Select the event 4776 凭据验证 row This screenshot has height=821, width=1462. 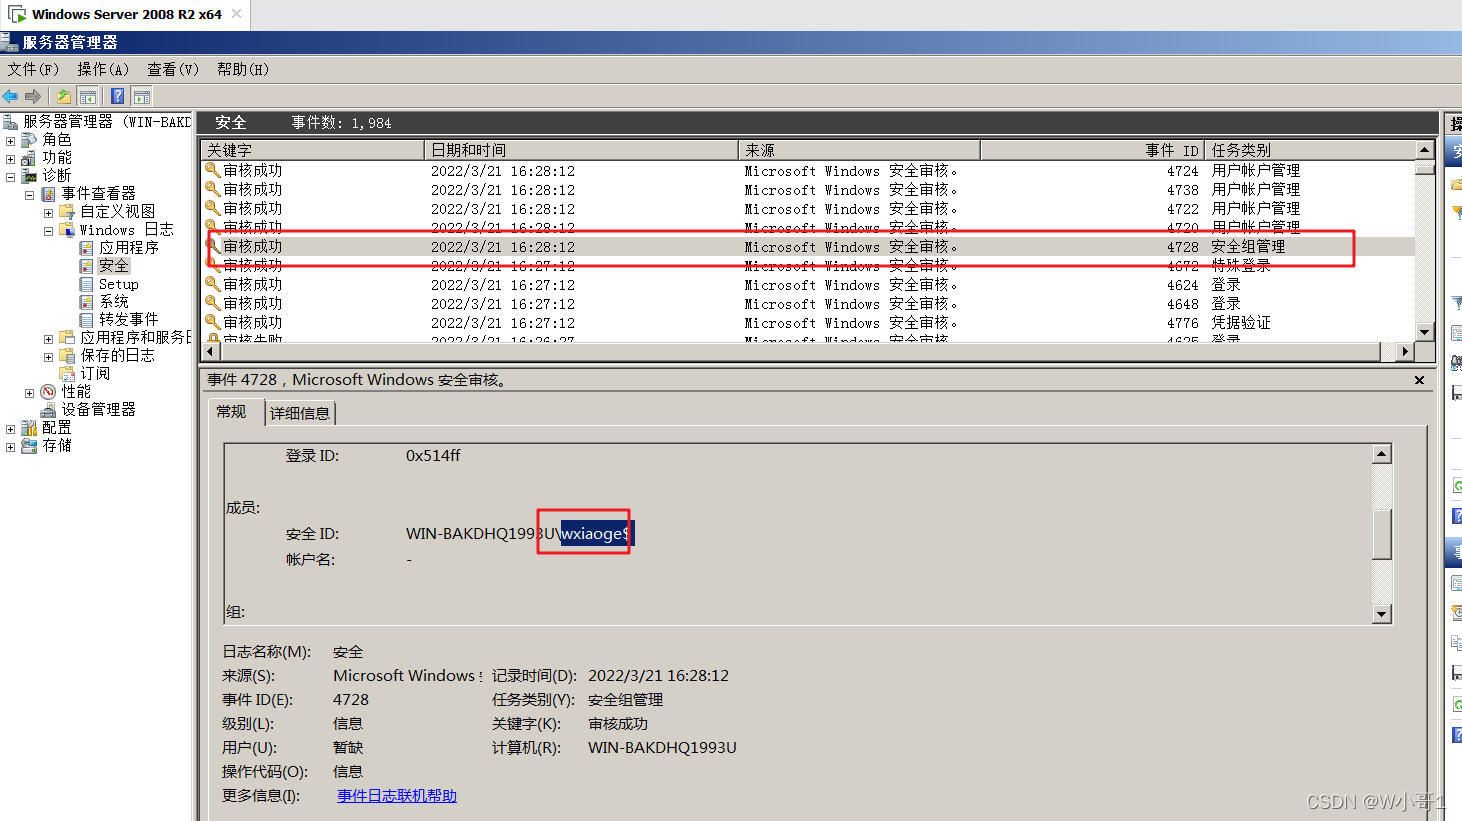point(808,323)
